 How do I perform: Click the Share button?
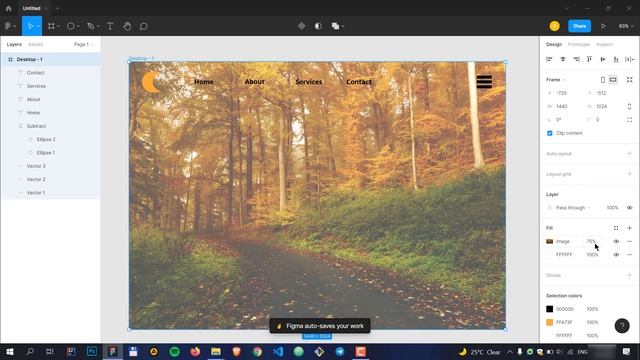(579, 26)
